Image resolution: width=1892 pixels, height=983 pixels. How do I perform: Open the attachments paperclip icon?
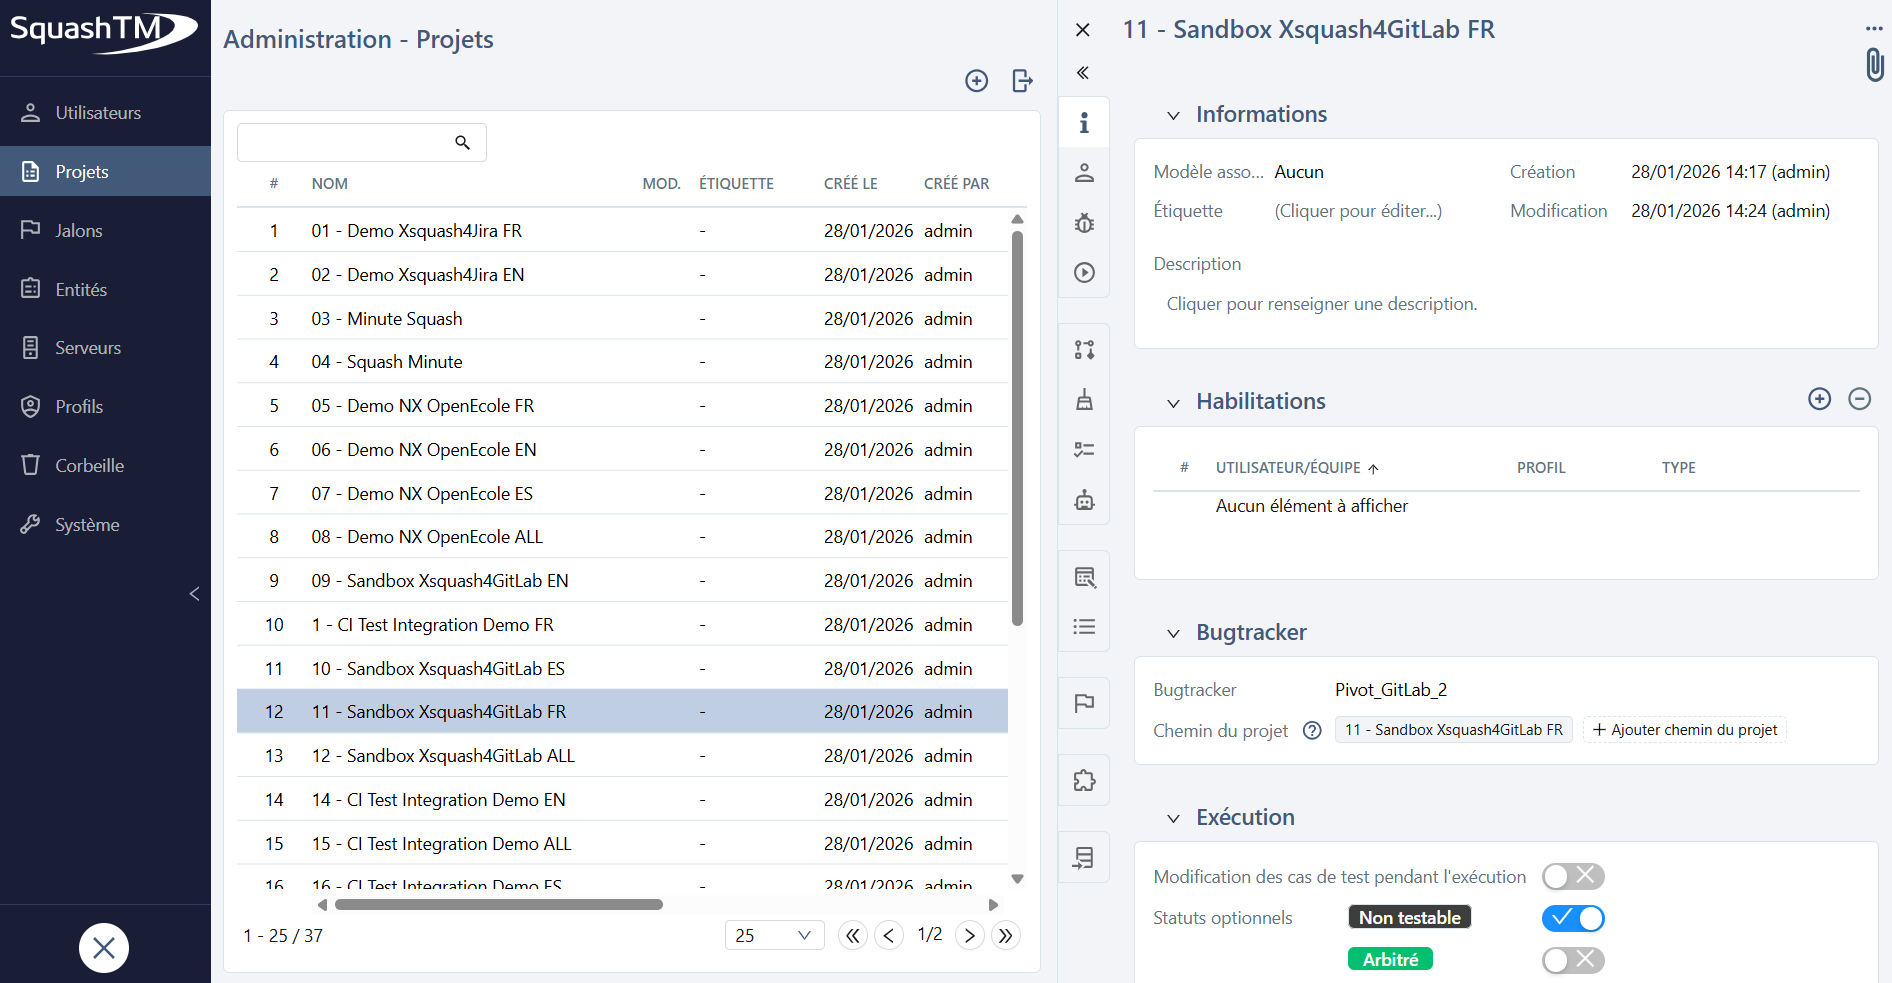pos(1875,64)
